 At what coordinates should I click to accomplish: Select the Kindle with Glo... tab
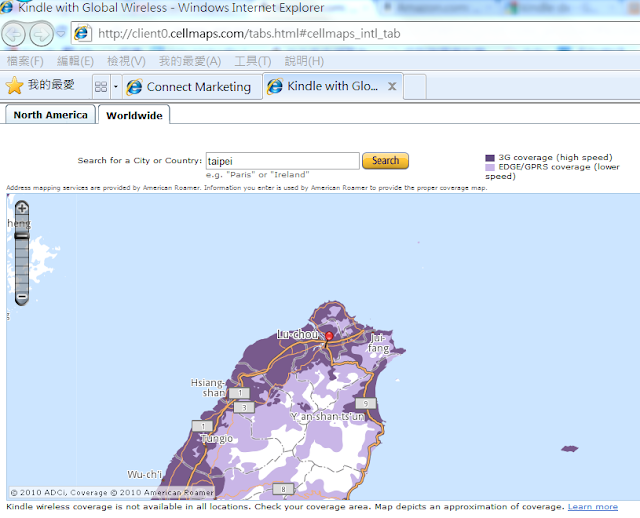pos(333,86)
